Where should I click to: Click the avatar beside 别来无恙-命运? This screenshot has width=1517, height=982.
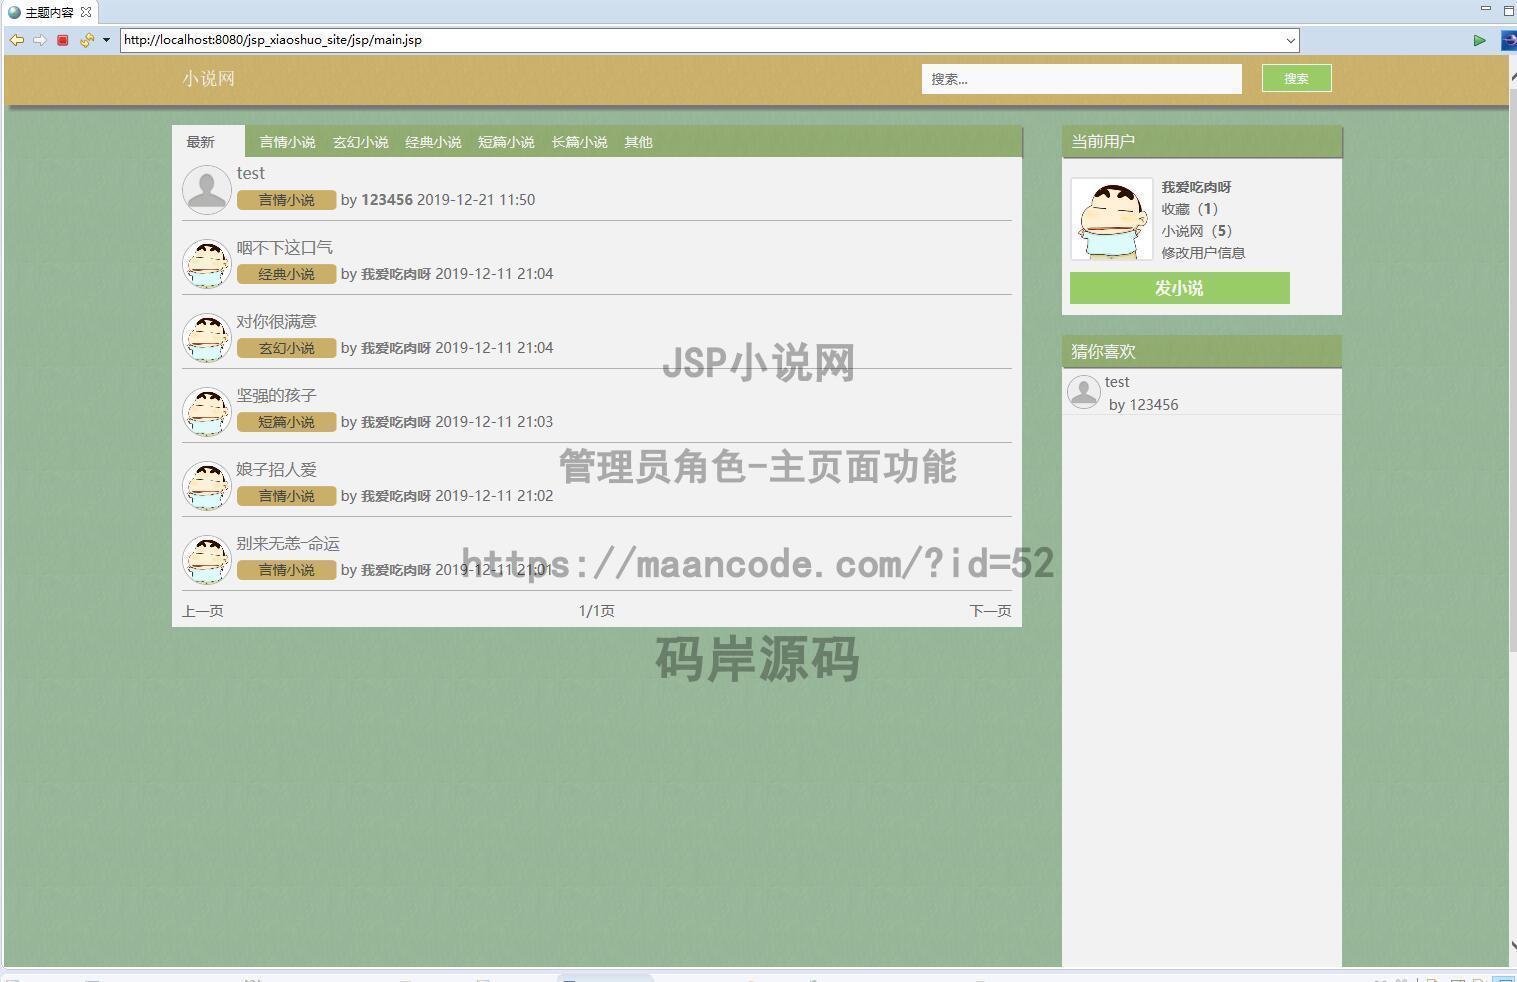[x=207, y=559]
